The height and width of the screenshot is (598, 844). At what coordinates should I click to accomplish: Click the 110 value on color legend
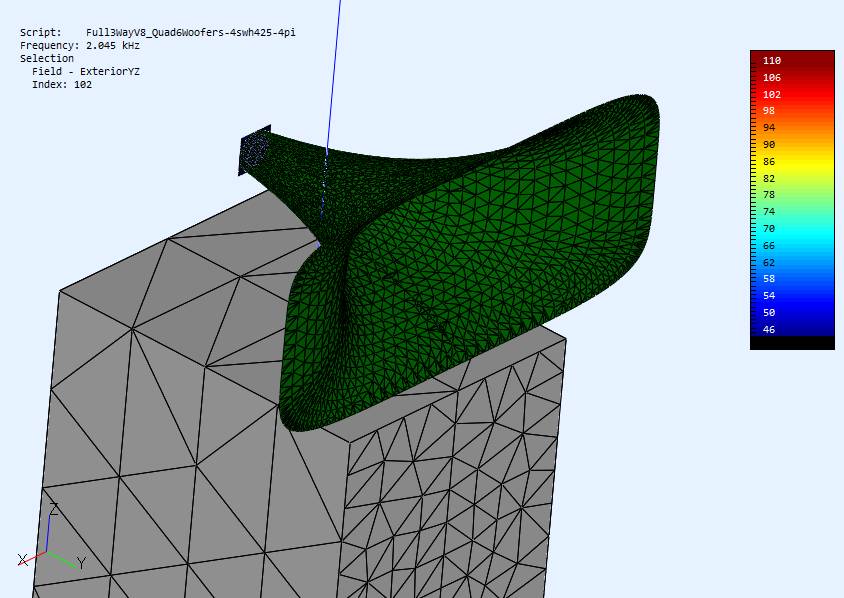pyautogui.click(x=771, y=60)
